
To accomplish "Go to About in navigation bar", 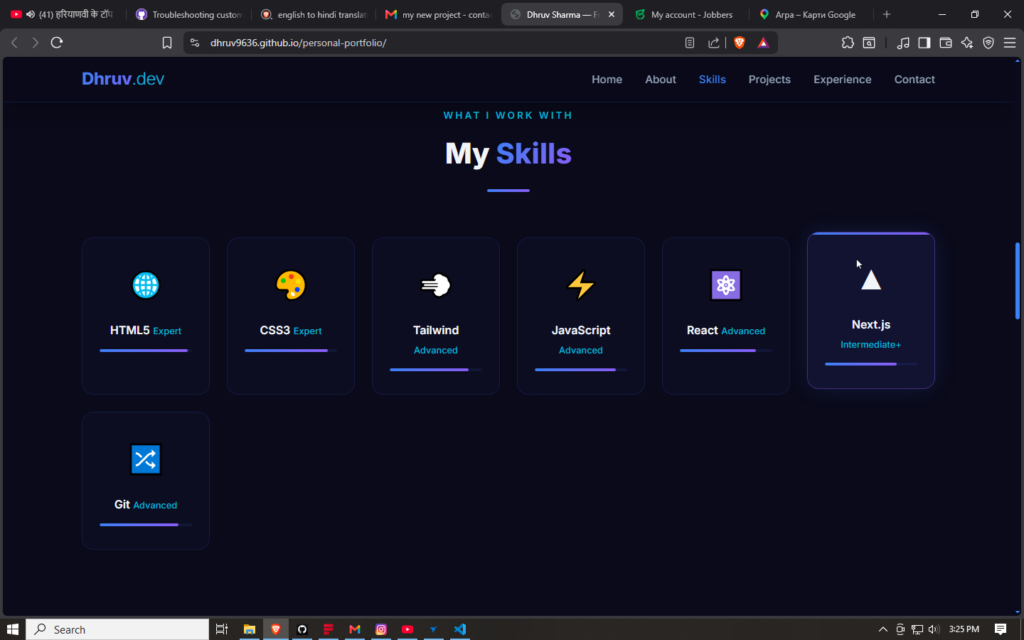I will [x=660, y=79].
